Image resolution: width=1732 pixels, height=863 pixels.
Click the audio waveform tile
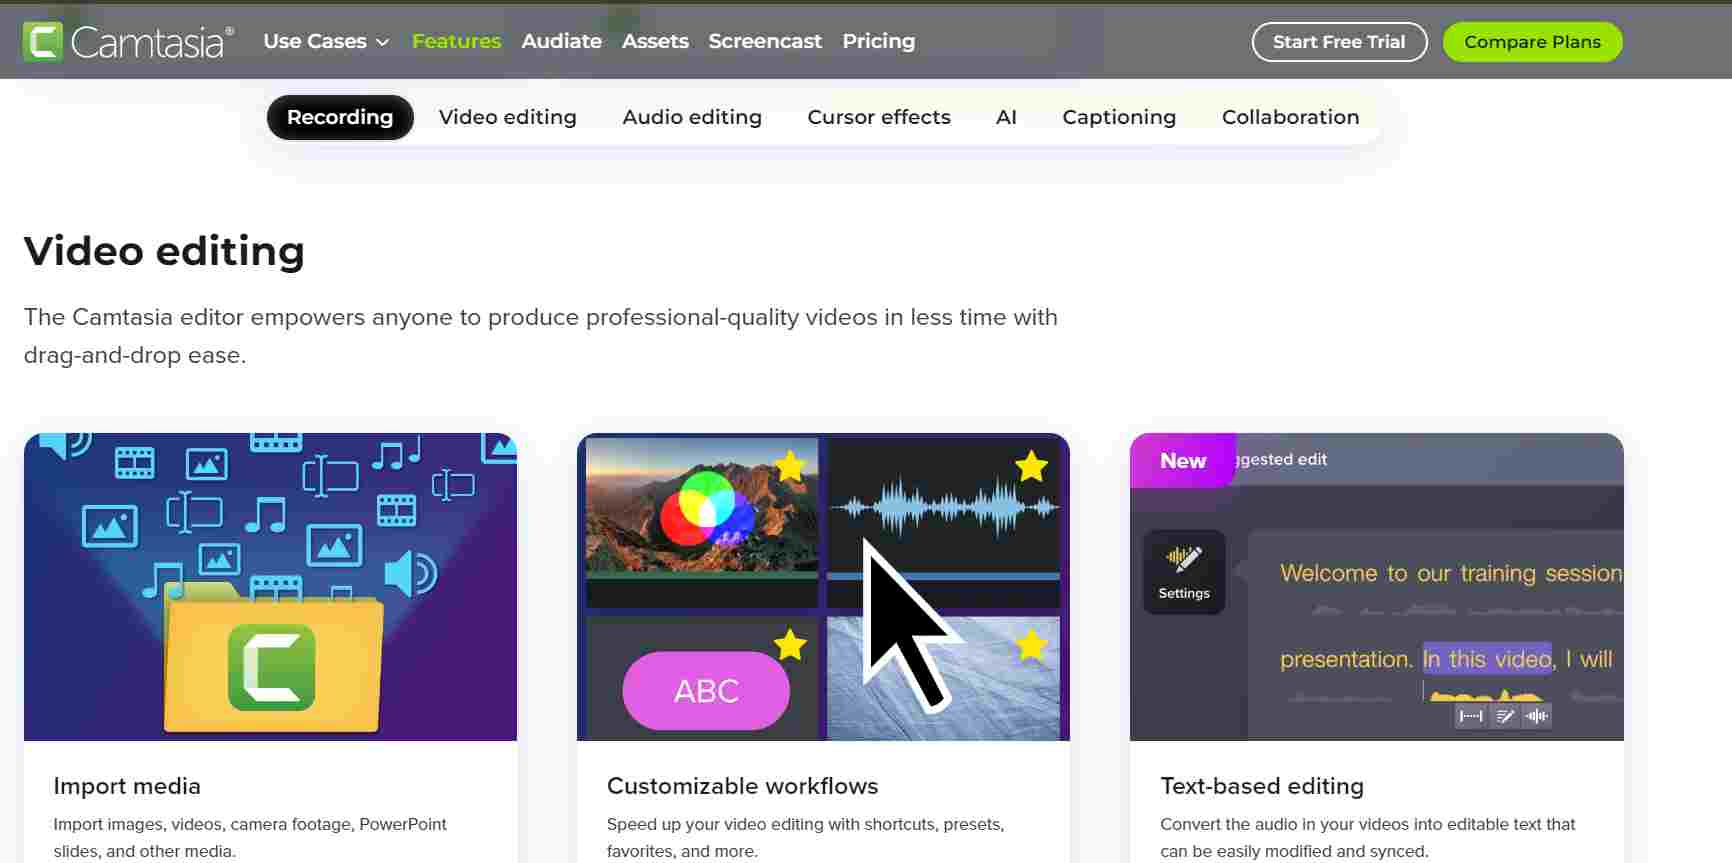pos(943,522)
